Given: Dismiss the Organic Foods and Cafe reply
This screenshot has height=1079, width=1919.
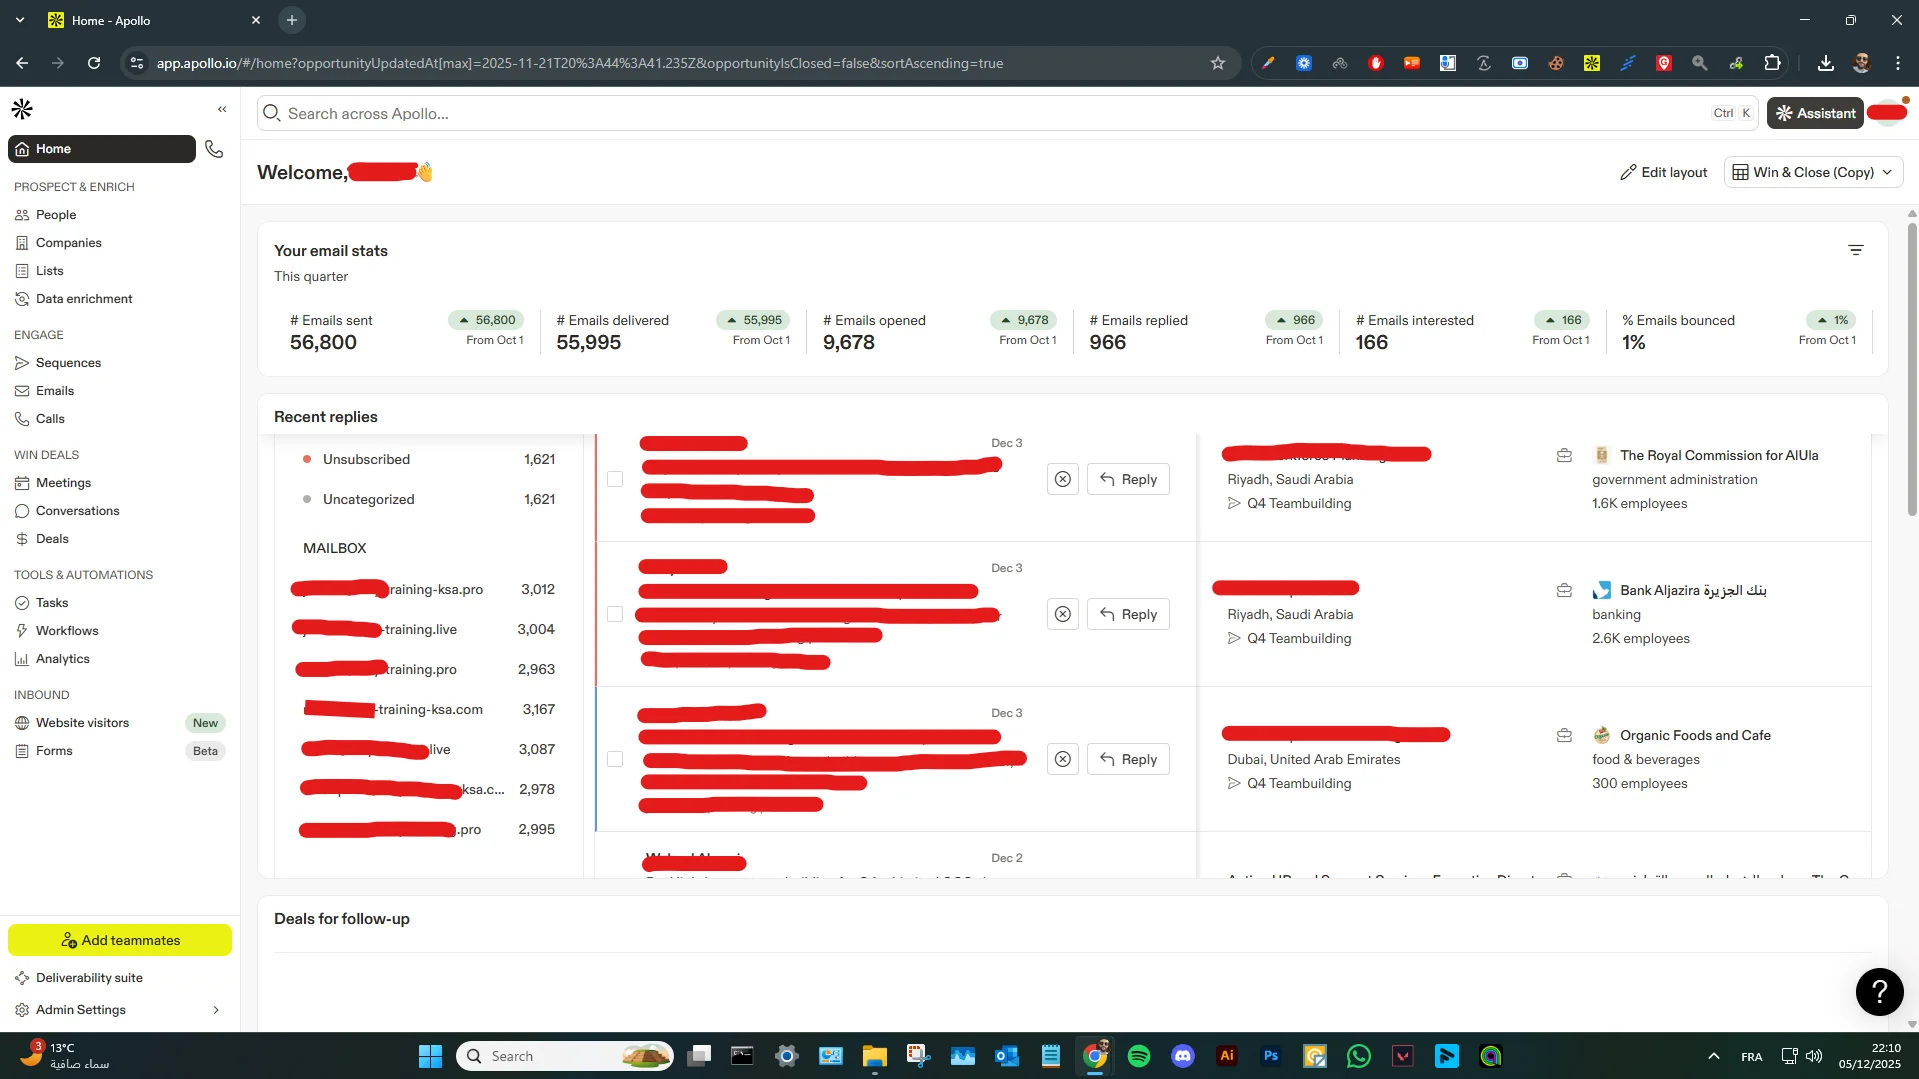Looking at the screenshot, I should [x=1063, y=759].
